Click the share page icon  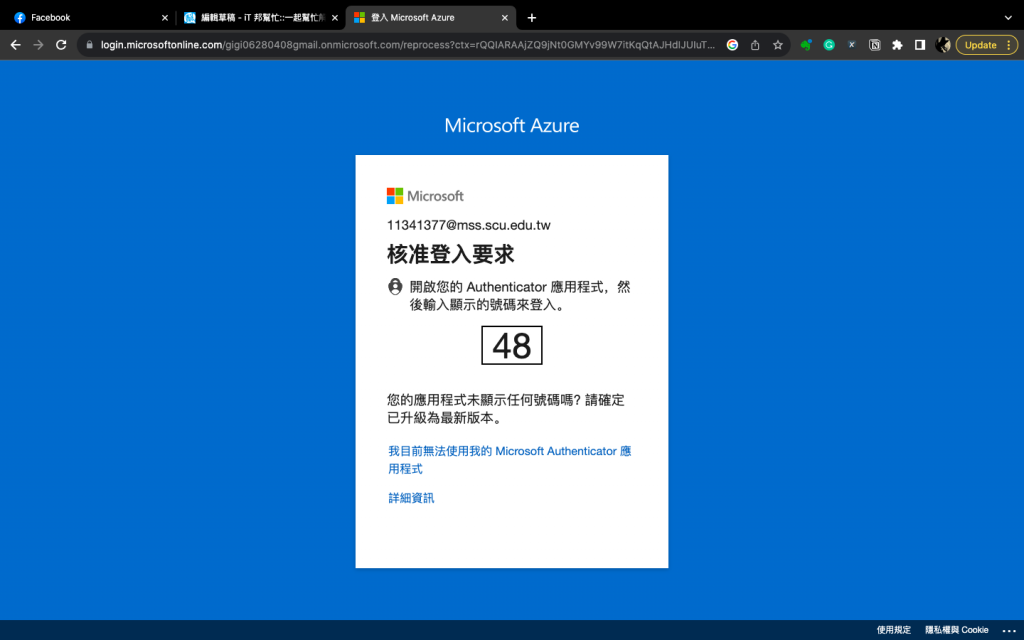click(x=755, y=45)
